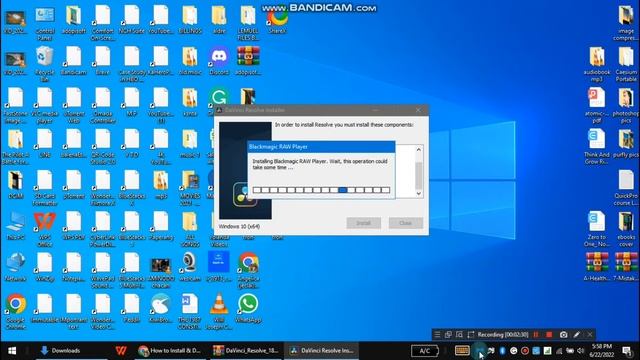The height and width of the screenshot is (360, 640).
Task: Open the Control Panel desktop icon
Action: click(x=44, y=23)
